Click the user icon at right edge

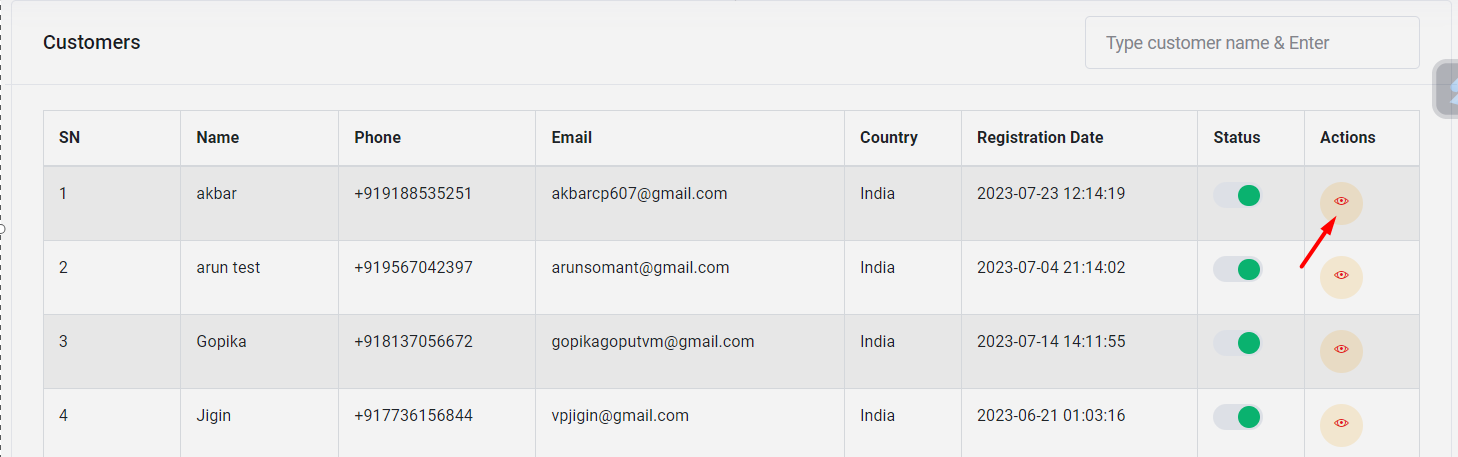click(x=1448, y=90)
